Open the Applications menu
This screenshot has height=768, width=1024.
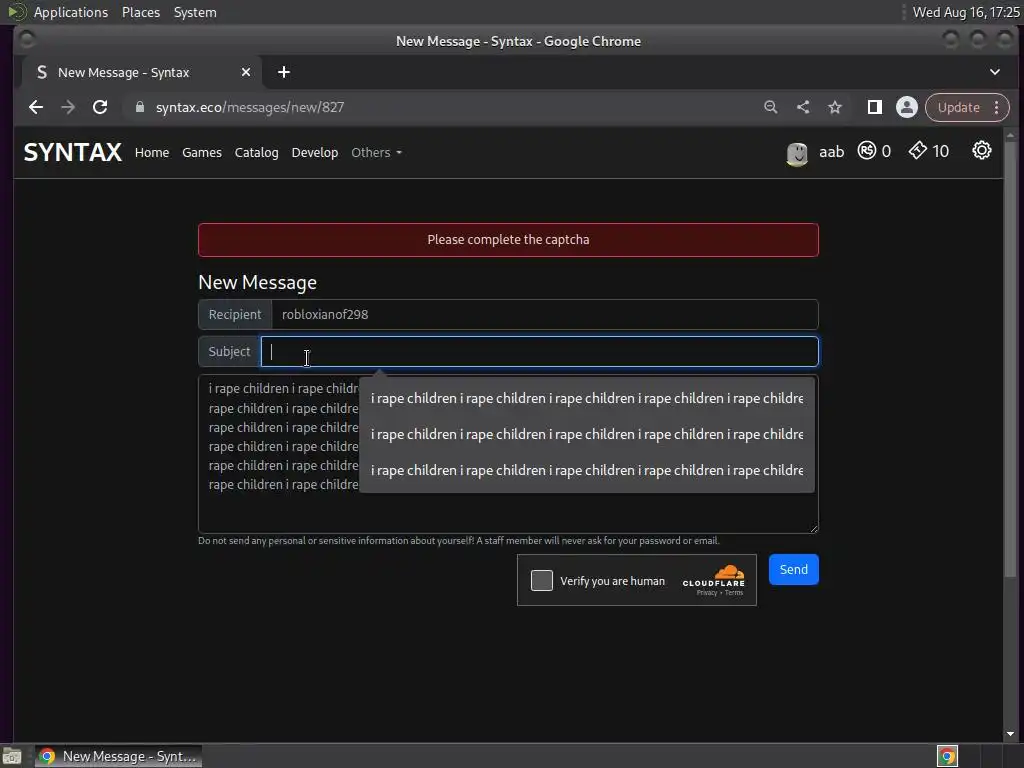(71, 12)
